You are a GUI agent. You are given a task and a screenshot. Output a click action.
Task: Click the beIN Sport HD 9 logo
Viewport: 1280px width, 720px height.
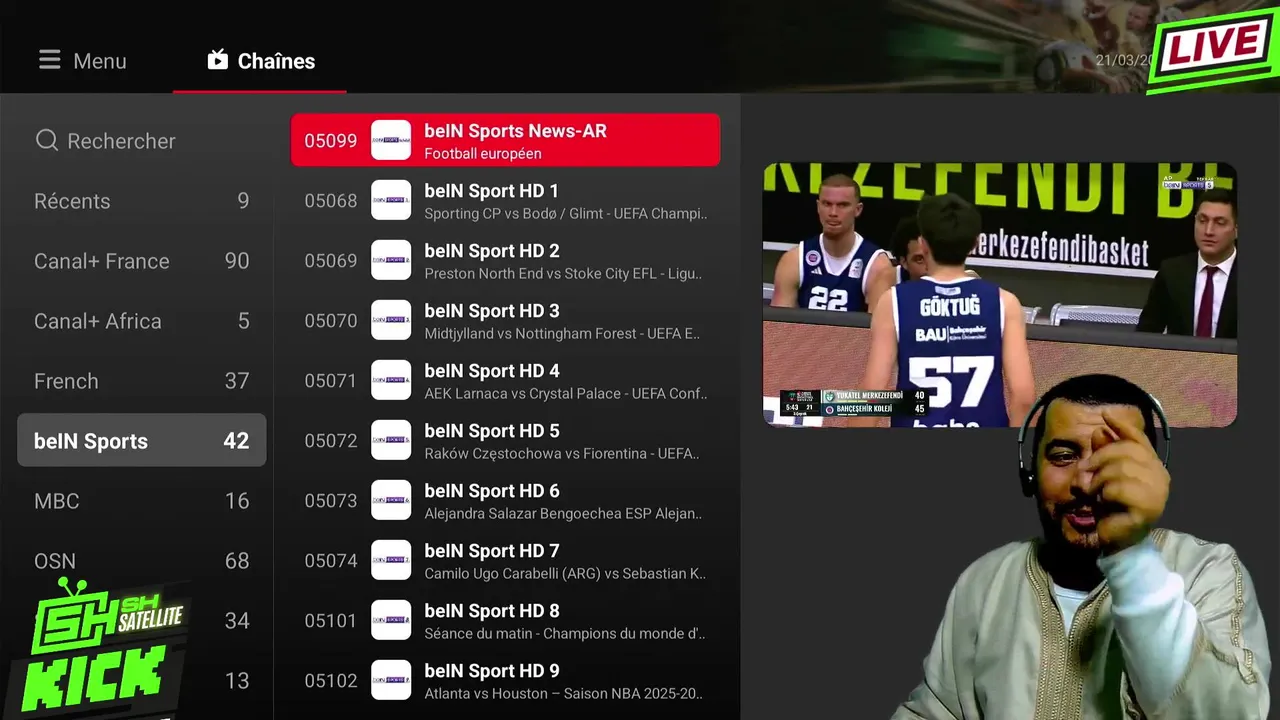[x=391, y=680]
